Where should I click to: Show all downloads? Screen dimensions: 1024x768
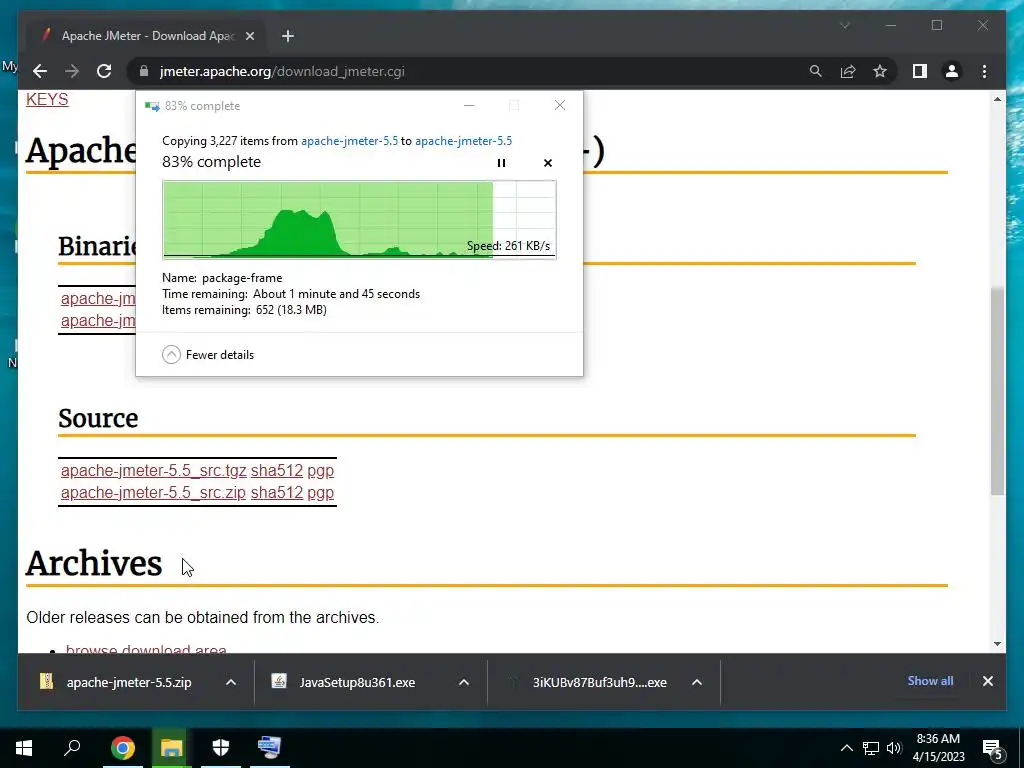tap(930, 681)
